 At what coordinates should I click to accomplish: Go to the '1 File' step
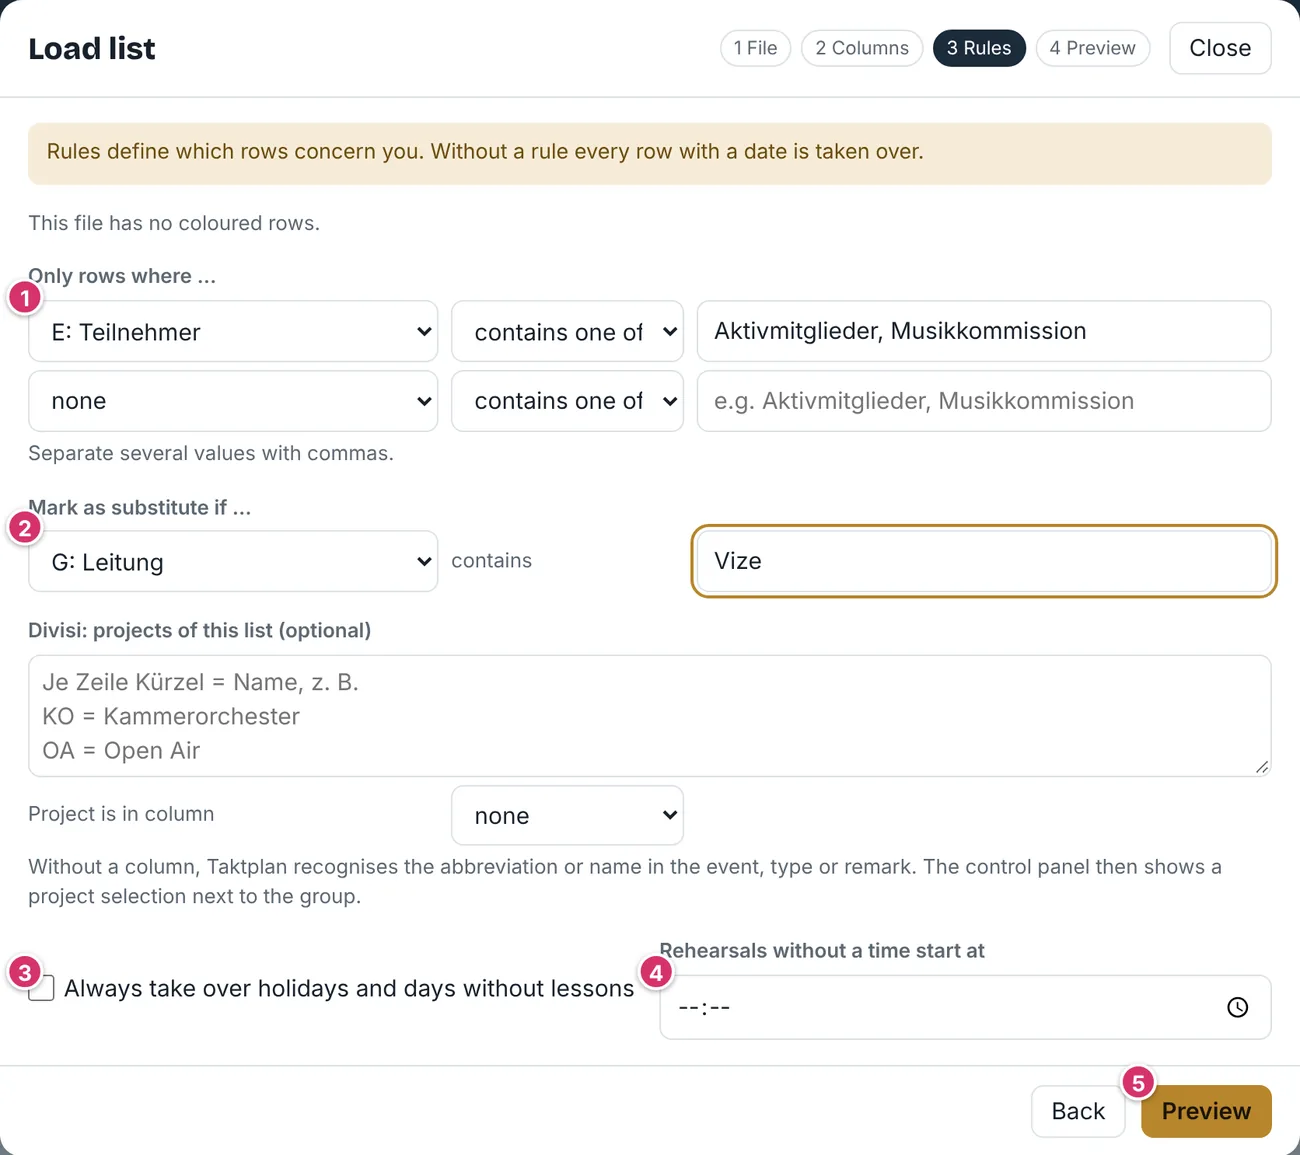click(x=756, y=48)
